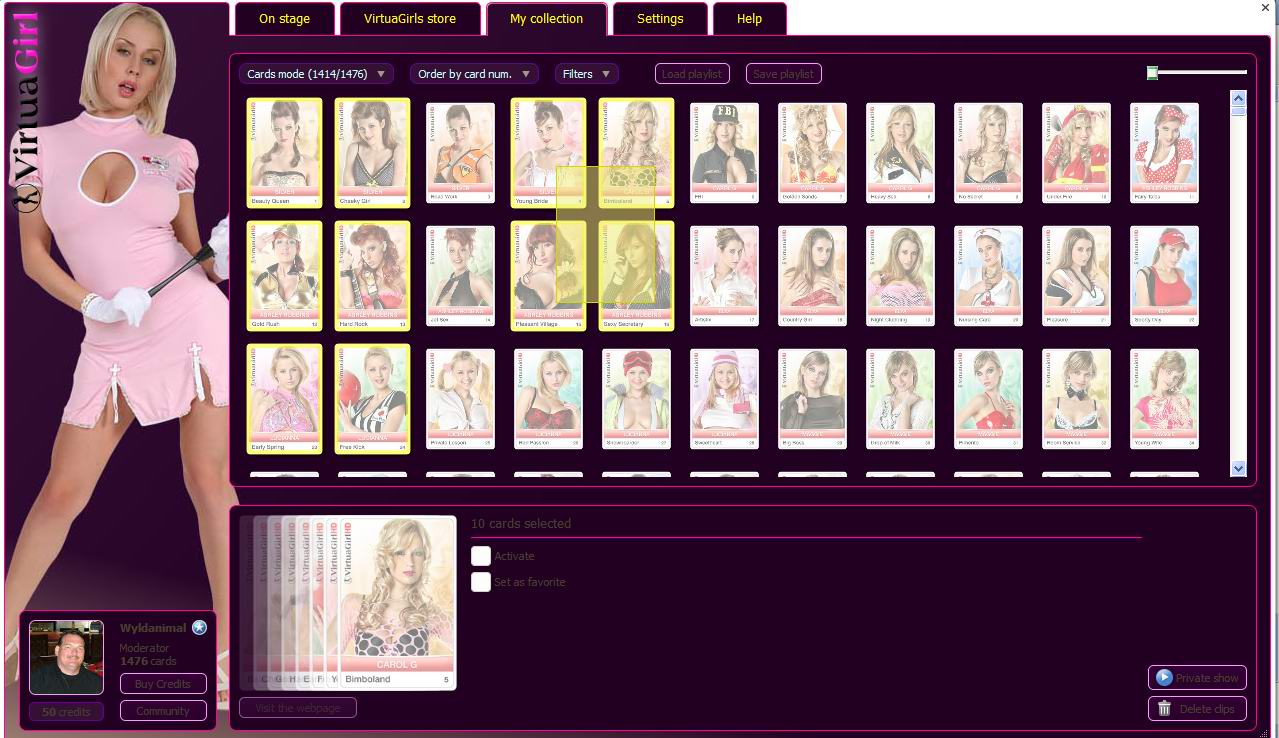Screen dimensions: 1279x738
Task: Go to the Help tab
Action: pos(749,19)
